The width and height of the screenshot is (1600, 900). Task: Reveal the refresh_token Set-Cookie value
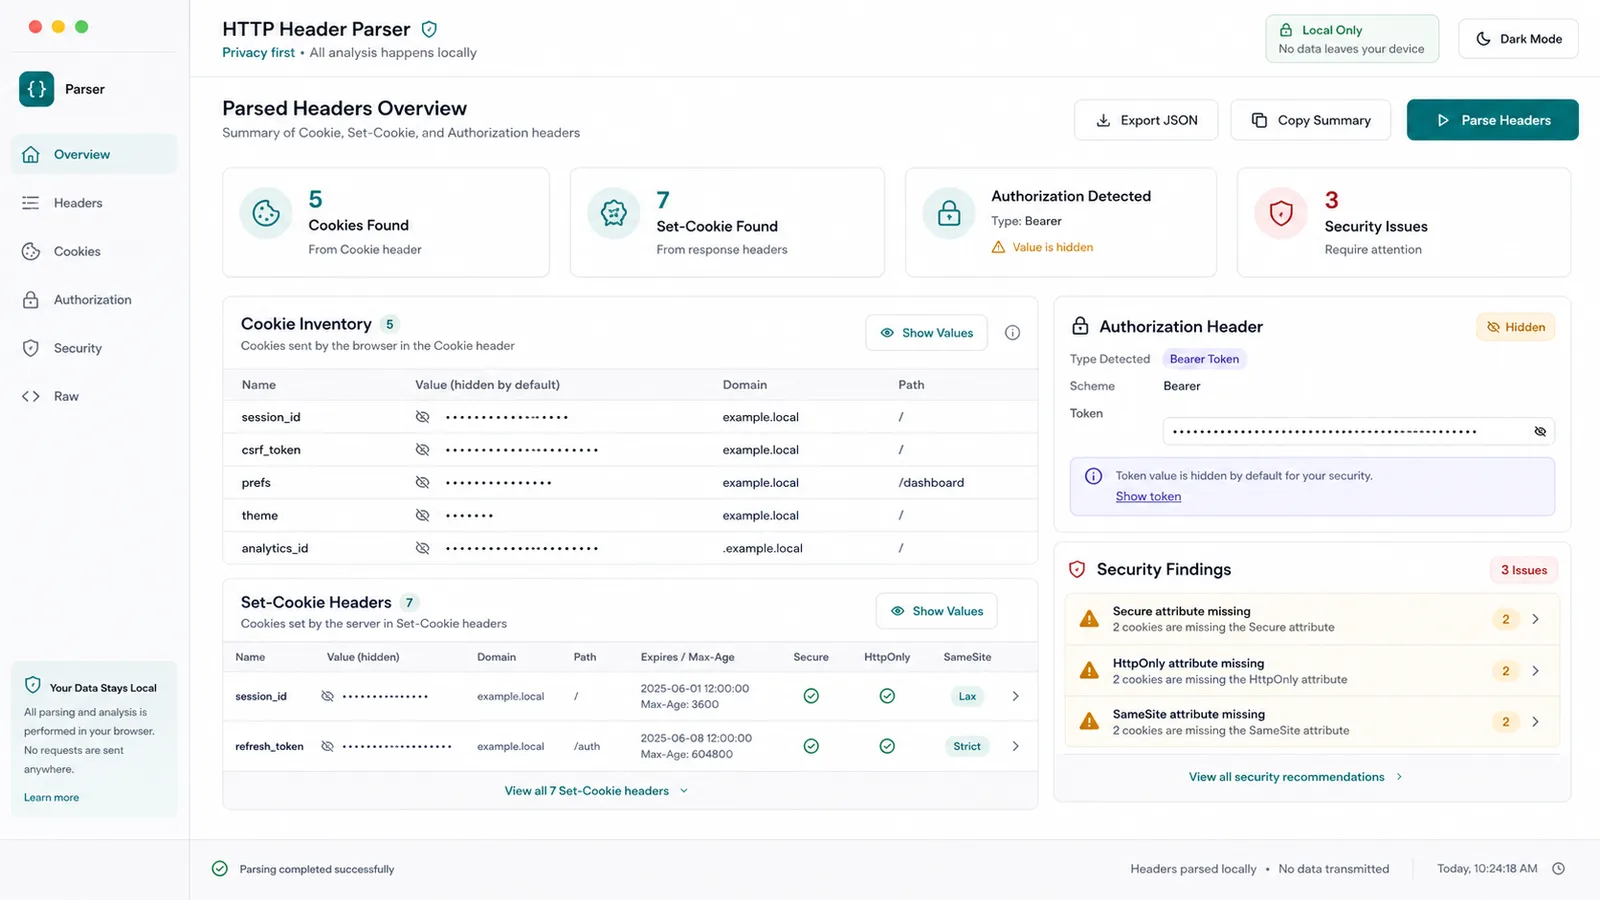pos(327,746)
